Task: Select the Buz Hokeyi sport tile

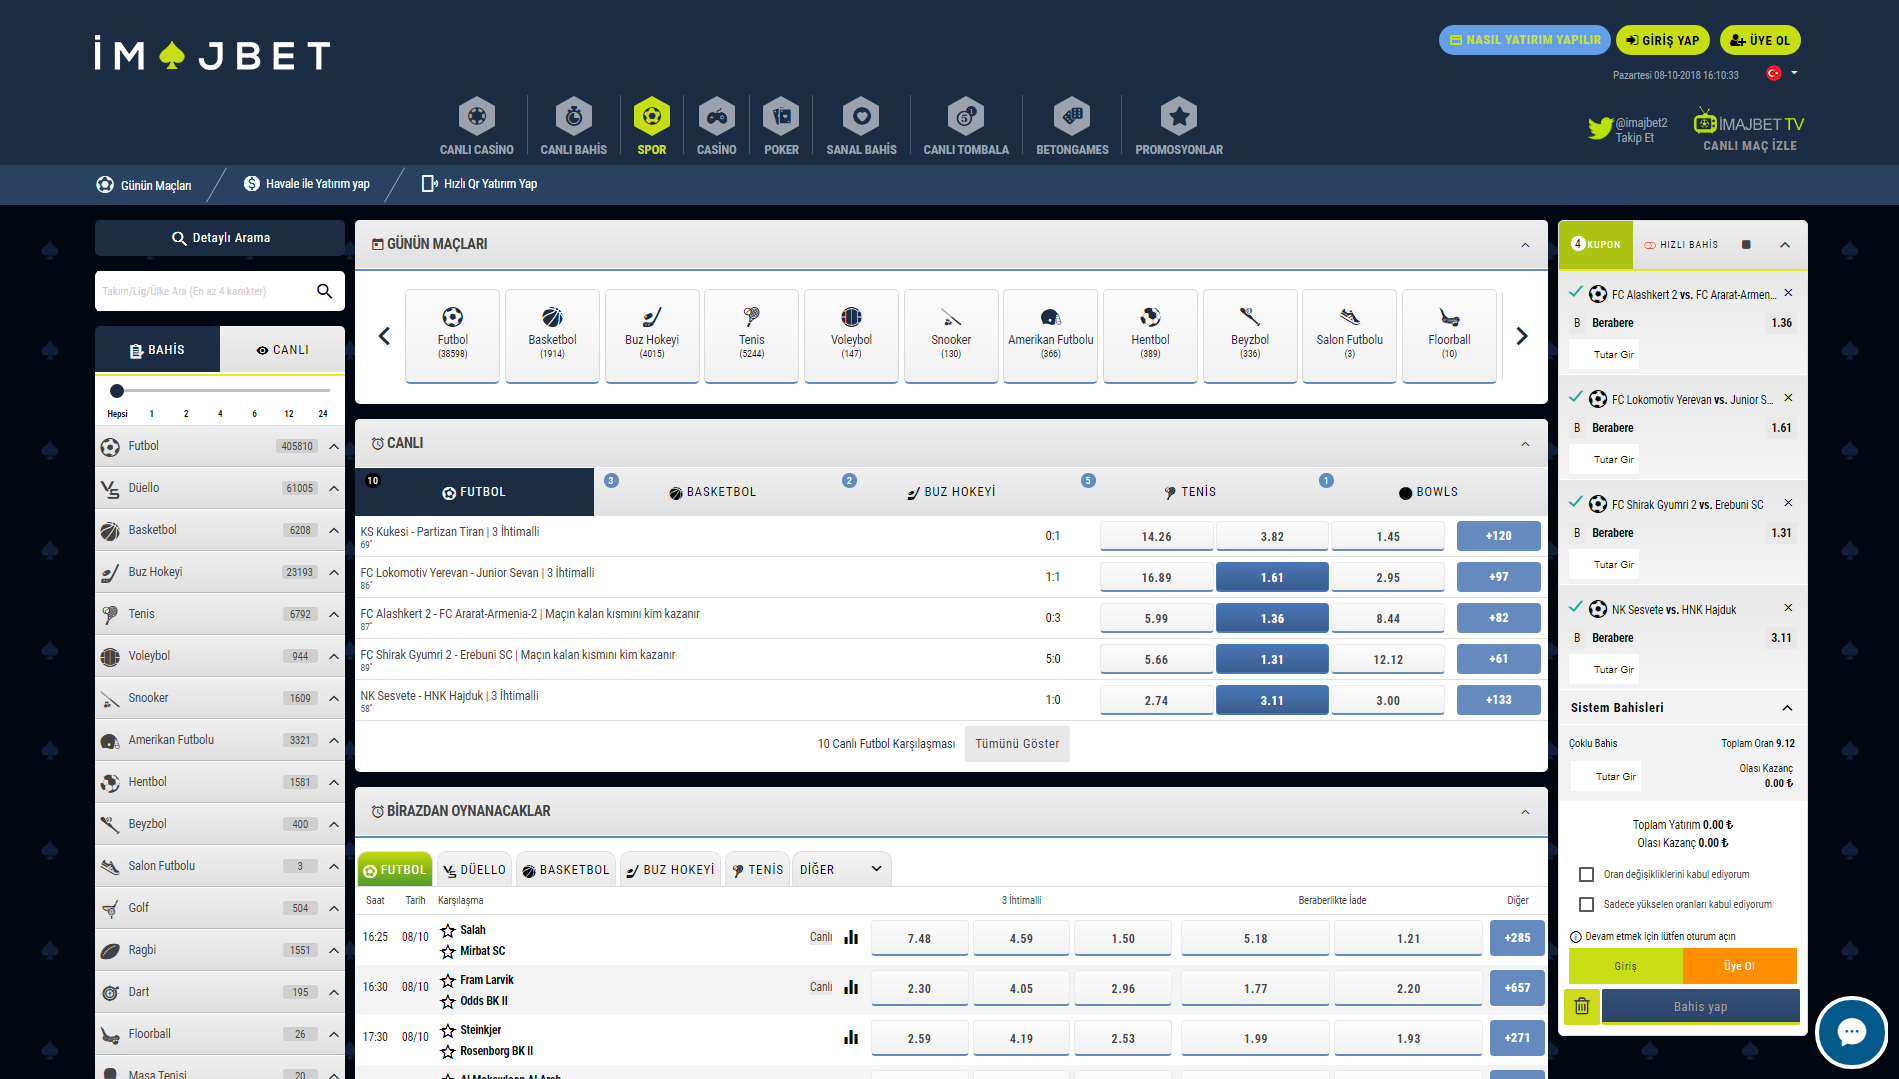Action: point(651,335)
